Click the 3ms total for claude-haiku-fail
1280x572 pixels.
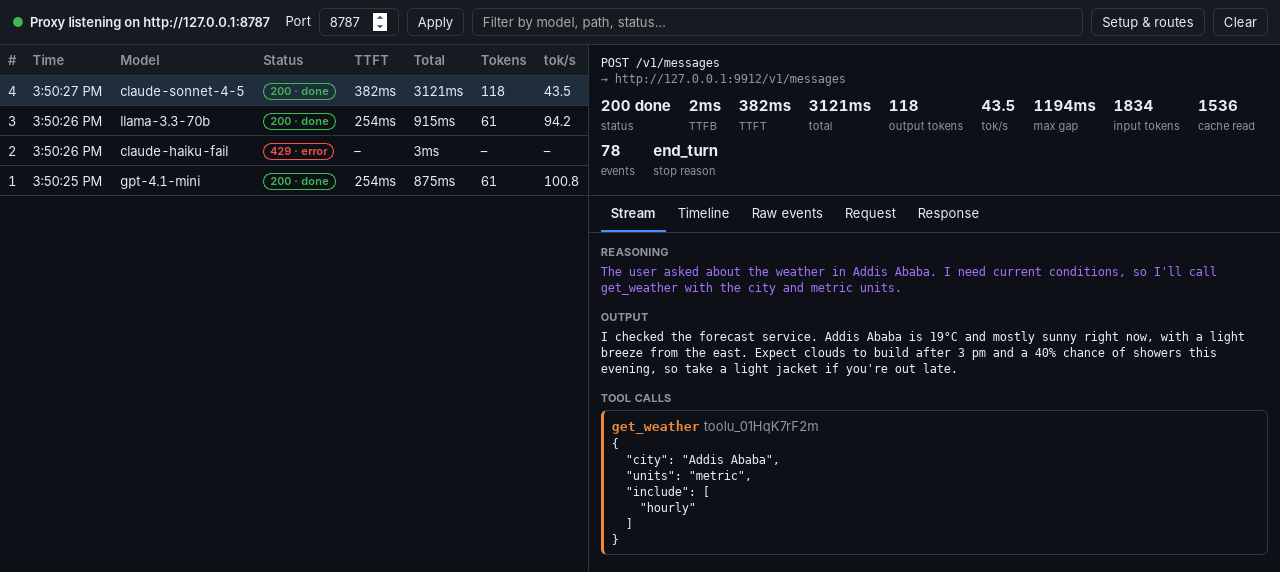[426, 151]
